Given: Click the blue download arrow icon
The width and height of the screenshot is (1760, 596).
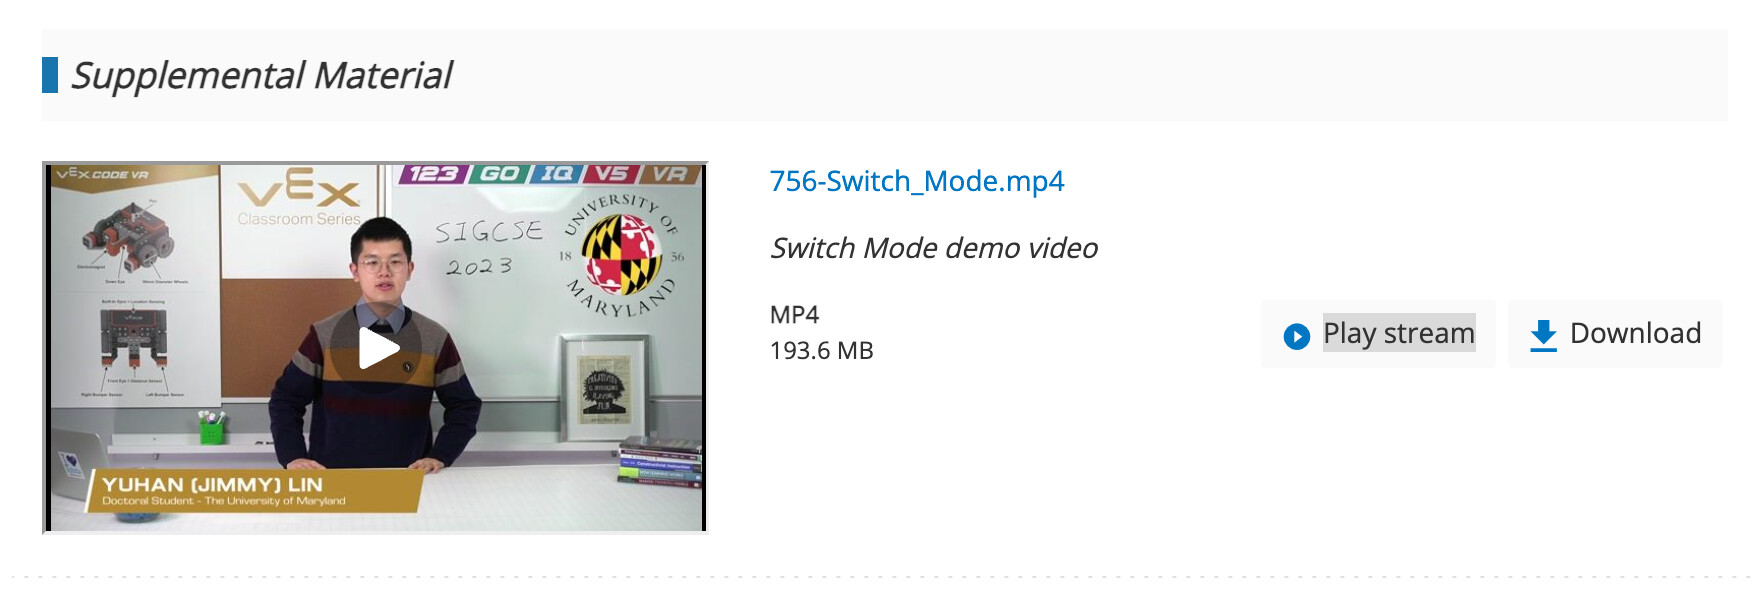Looking at the screenshot, I should 1543,335.
